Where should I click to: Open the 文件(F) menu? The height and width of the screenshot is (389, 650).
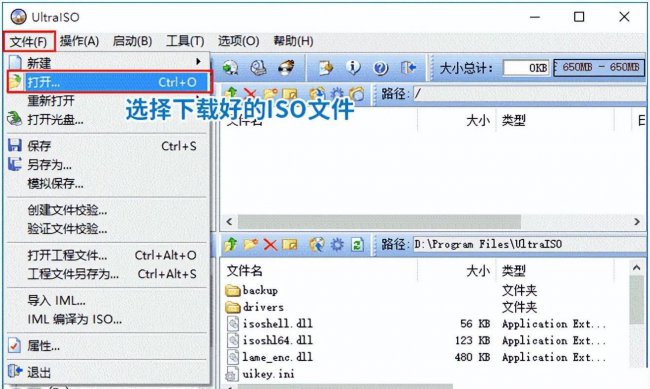[x=29, y=42]
